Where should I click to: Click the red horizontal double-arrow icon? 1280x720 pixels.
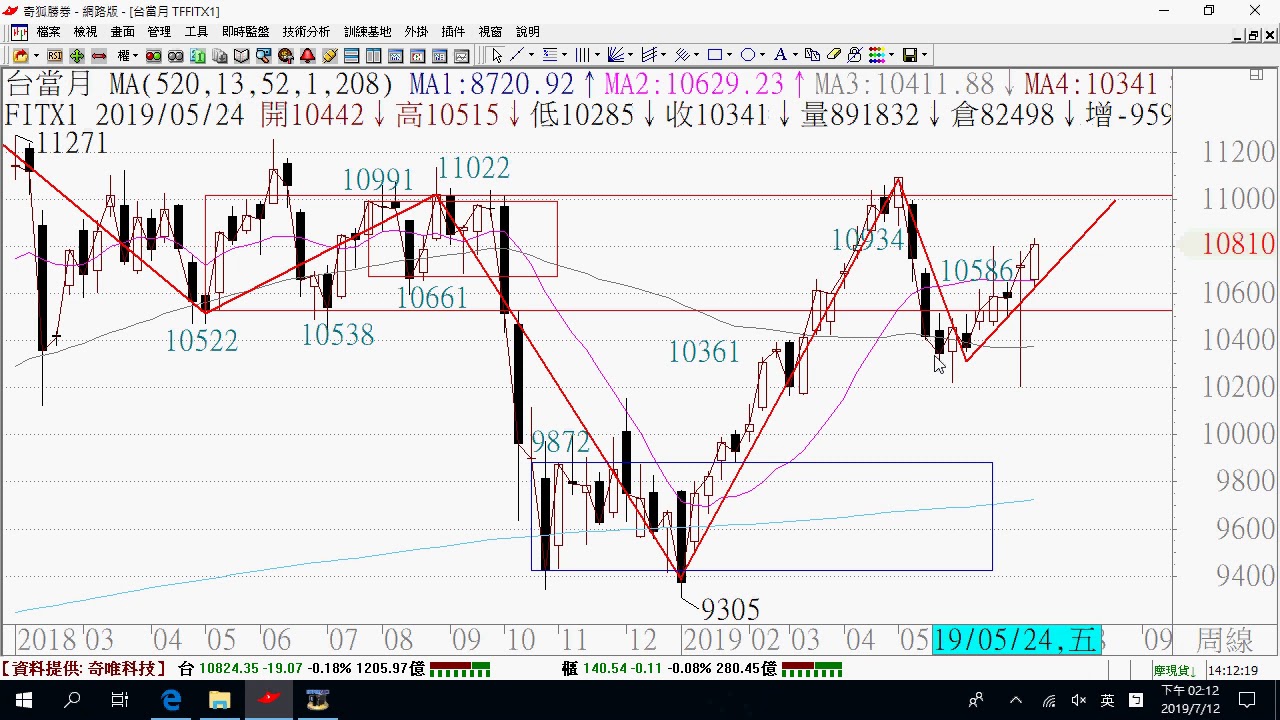point(99,55)
